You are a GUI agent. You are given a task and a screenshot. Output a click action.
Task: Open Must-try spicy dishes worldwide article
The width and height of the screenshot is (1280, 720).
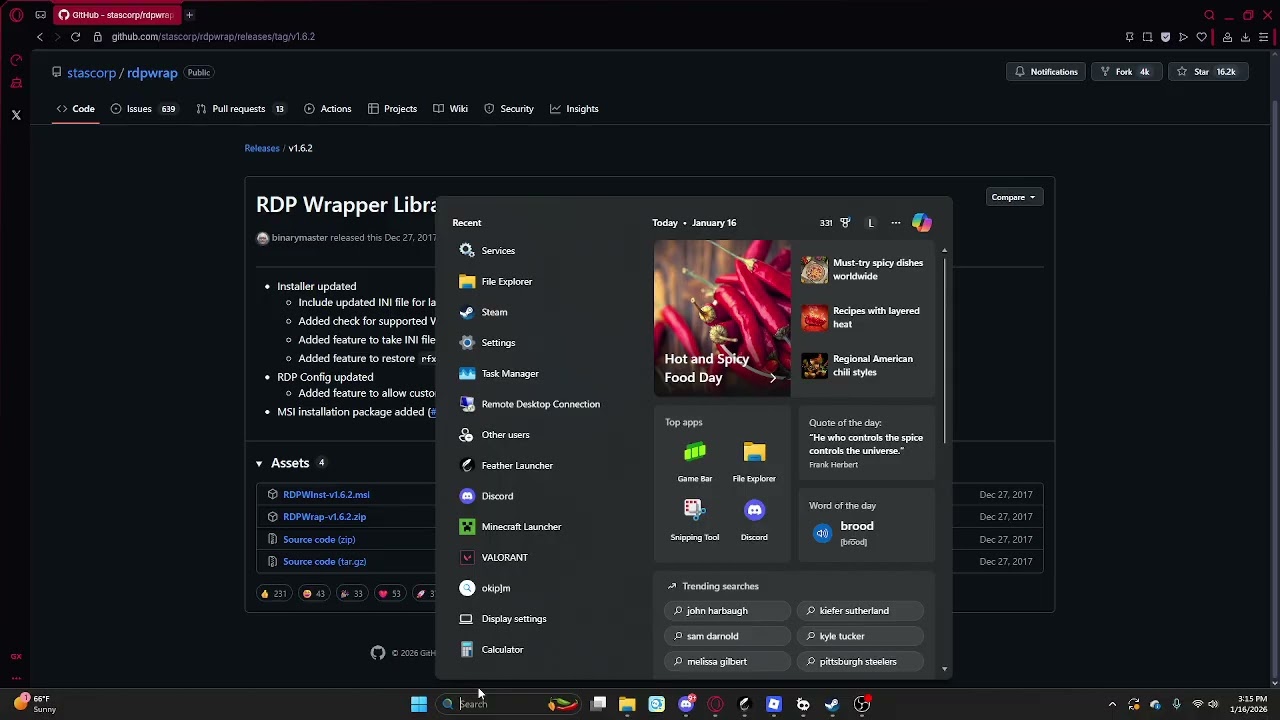[x=866, y=270]
